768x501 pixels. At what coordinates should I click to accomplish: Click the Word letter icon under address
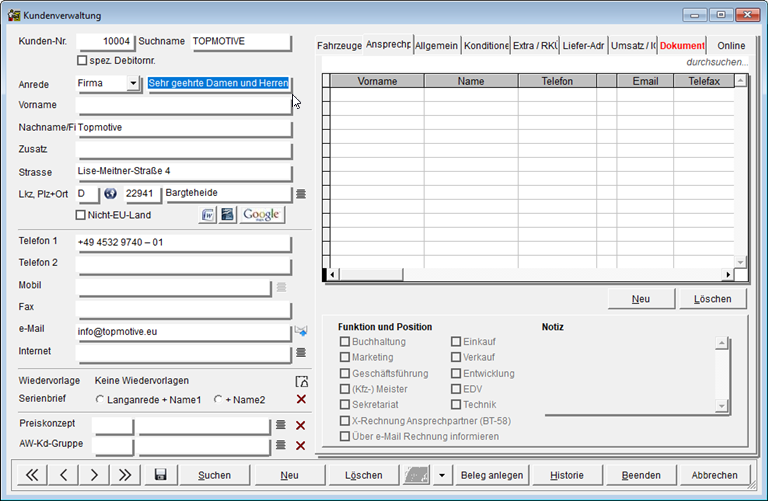coord(208,215)
